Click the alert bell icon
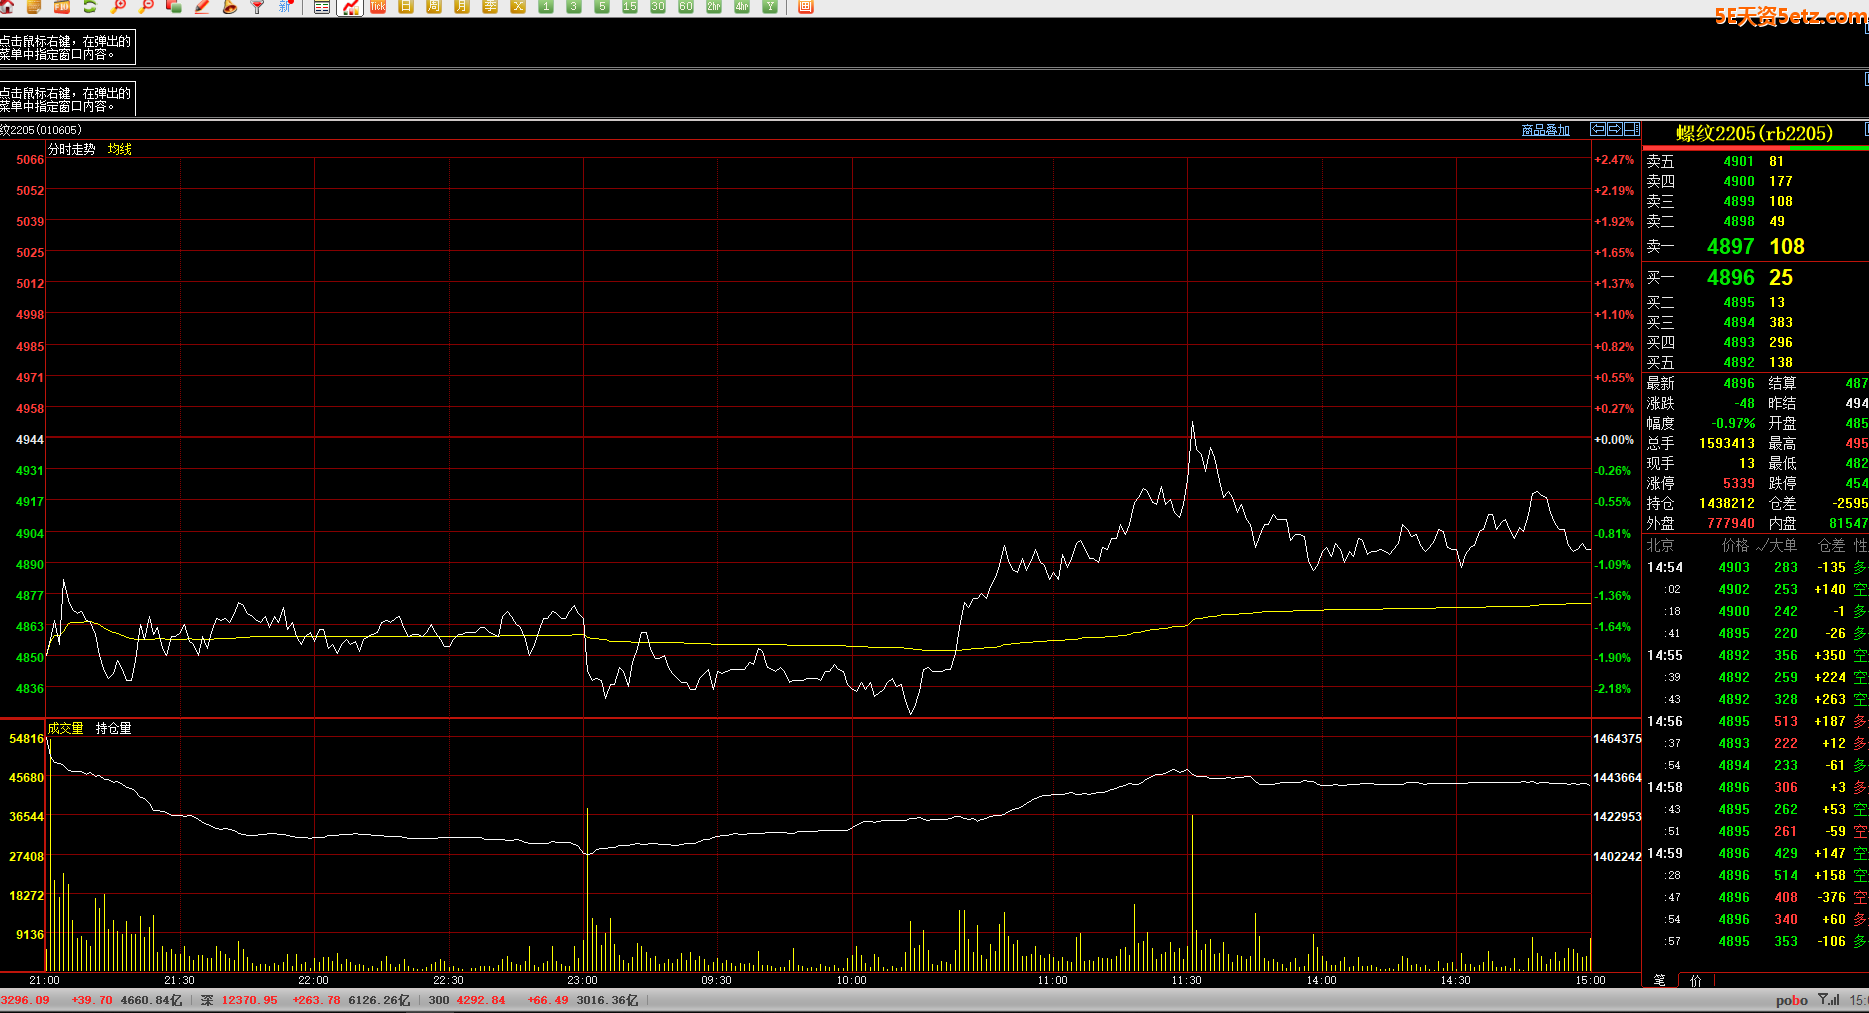Image resolution: width=1869 pixels, height=1013 pixels. (230, 6)
